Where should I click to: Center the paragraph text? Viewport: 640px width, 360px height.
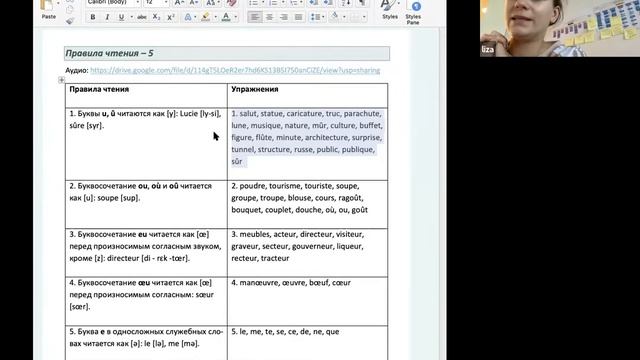pyautogui.click(x=269, y=17)
